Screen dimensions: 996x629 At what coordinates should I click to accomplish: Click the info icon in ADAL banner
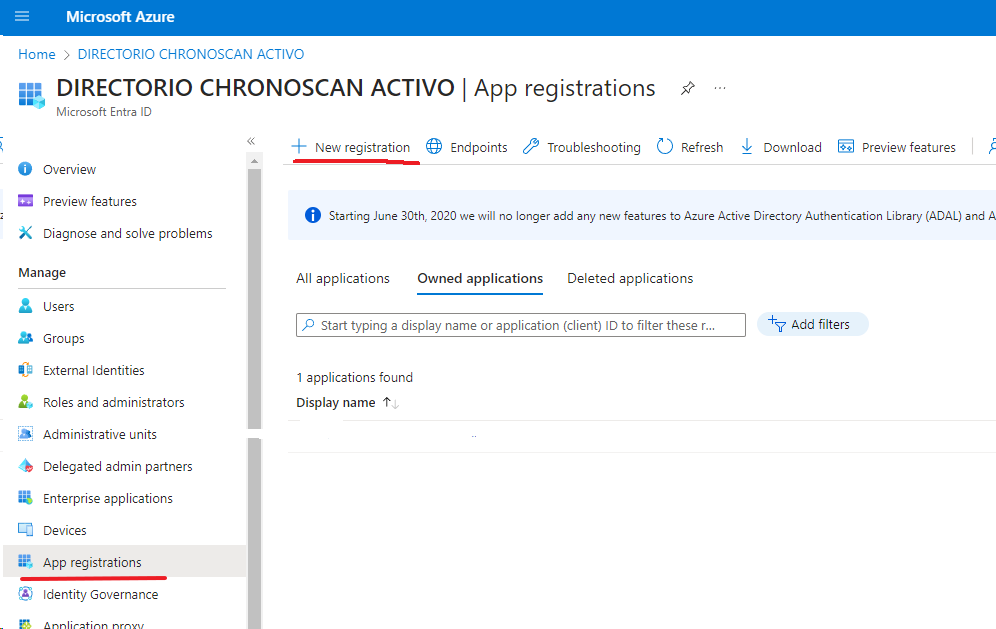pyautogui.click(x=313, y=215)
